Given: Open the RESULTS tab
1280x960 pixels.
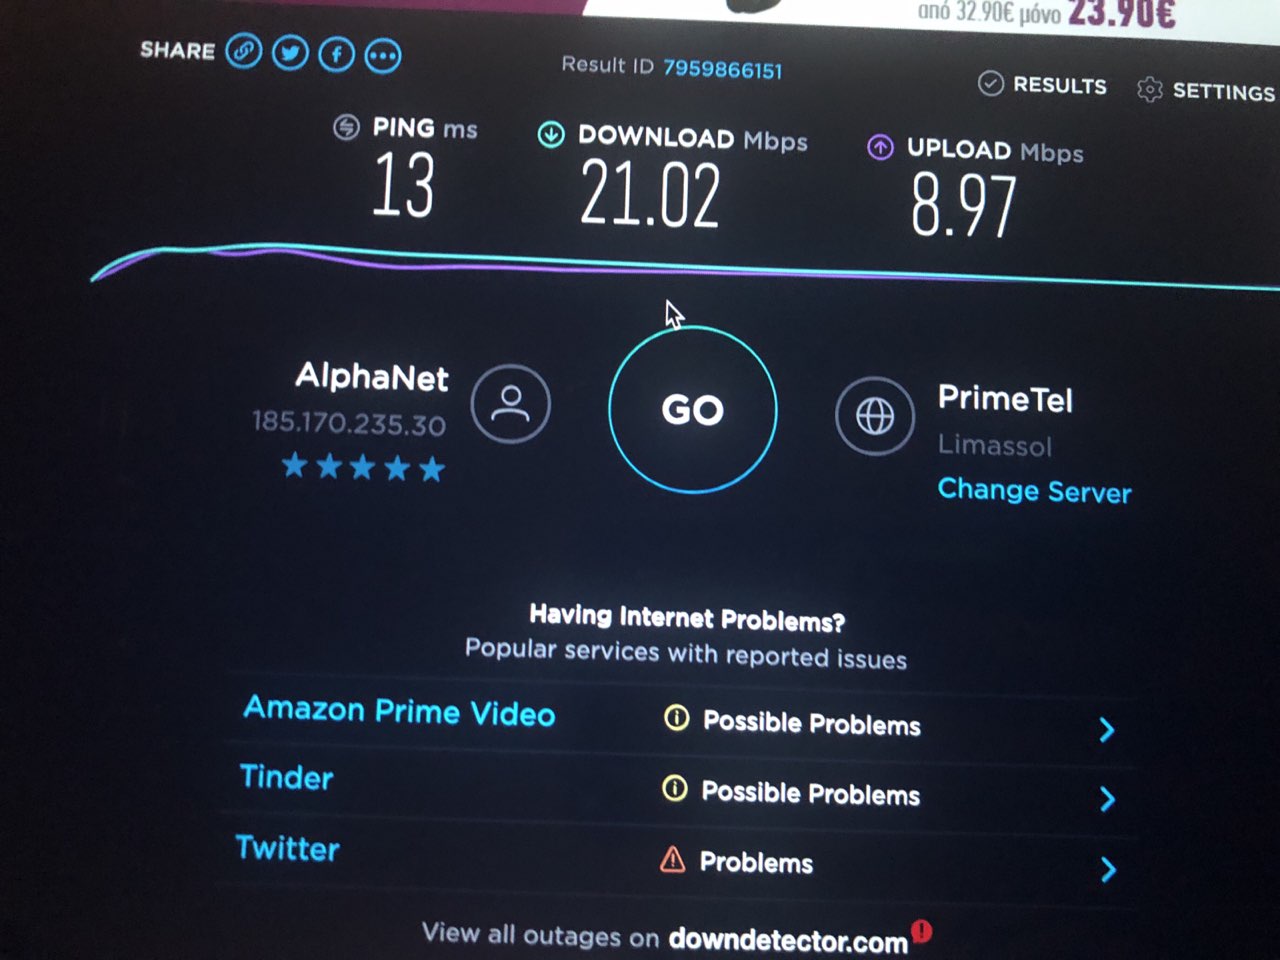Looking at the screenshot, I should [1042, 84].
